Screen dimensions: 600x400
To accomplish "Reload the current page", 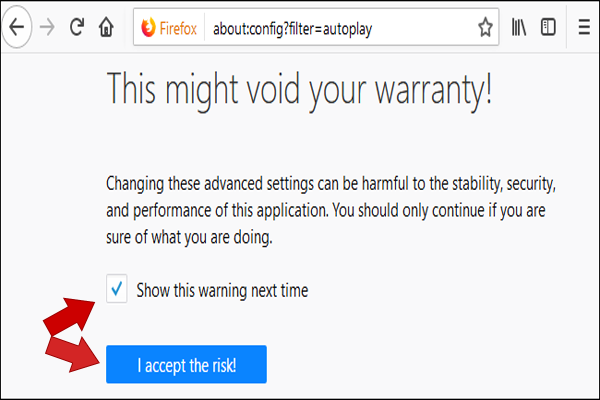I will (x=76, y=27).
